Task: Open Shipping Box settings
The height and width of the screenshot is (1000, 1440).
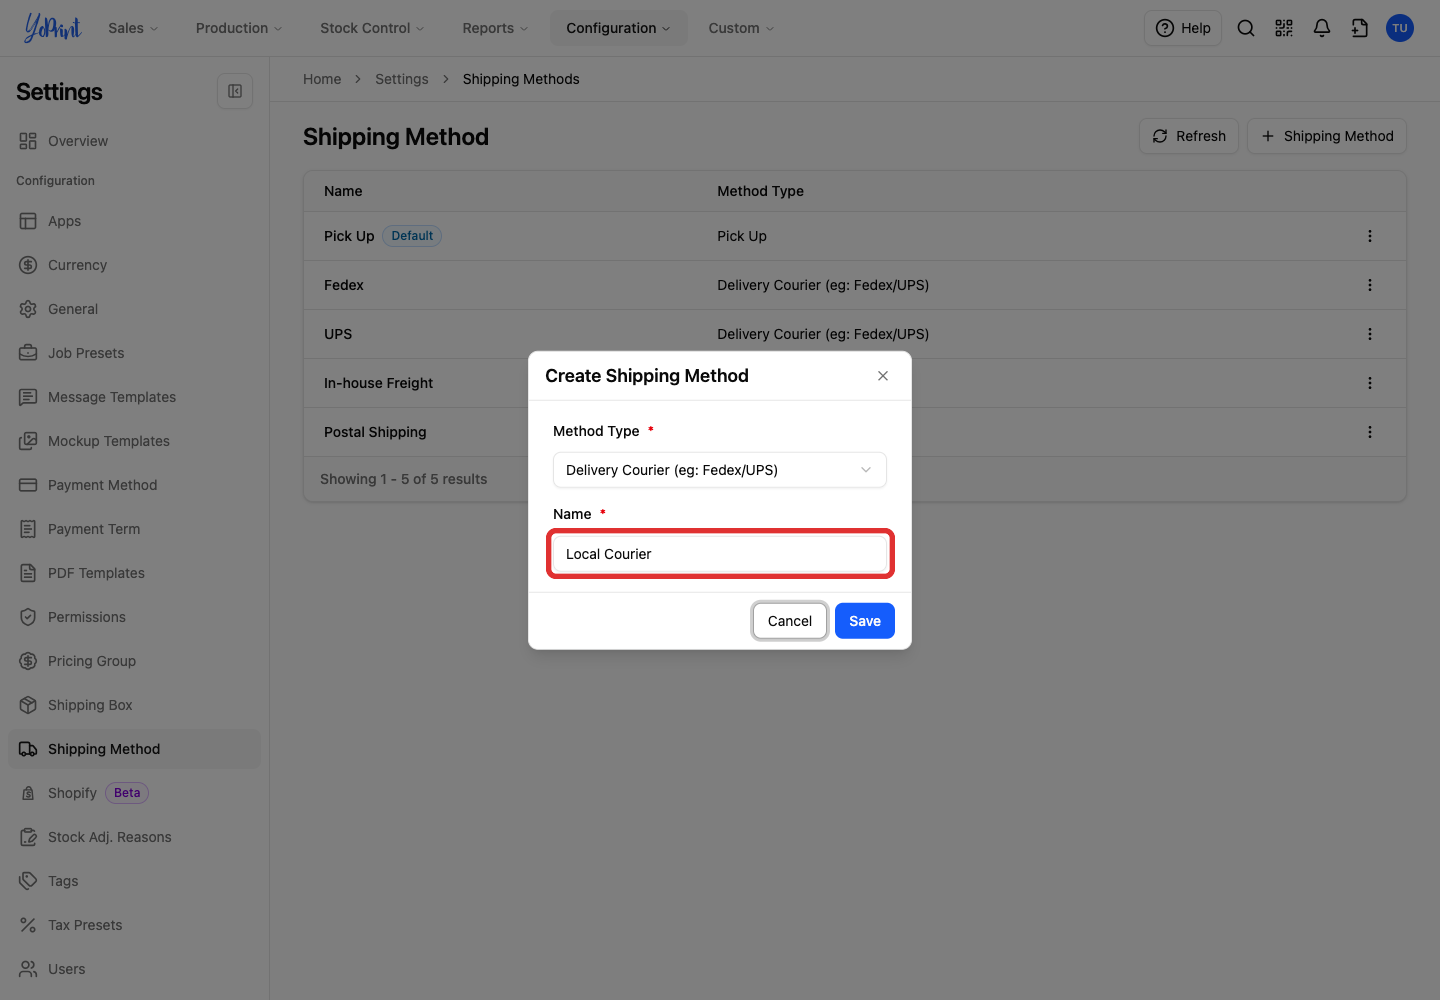Action: (134, 705)
